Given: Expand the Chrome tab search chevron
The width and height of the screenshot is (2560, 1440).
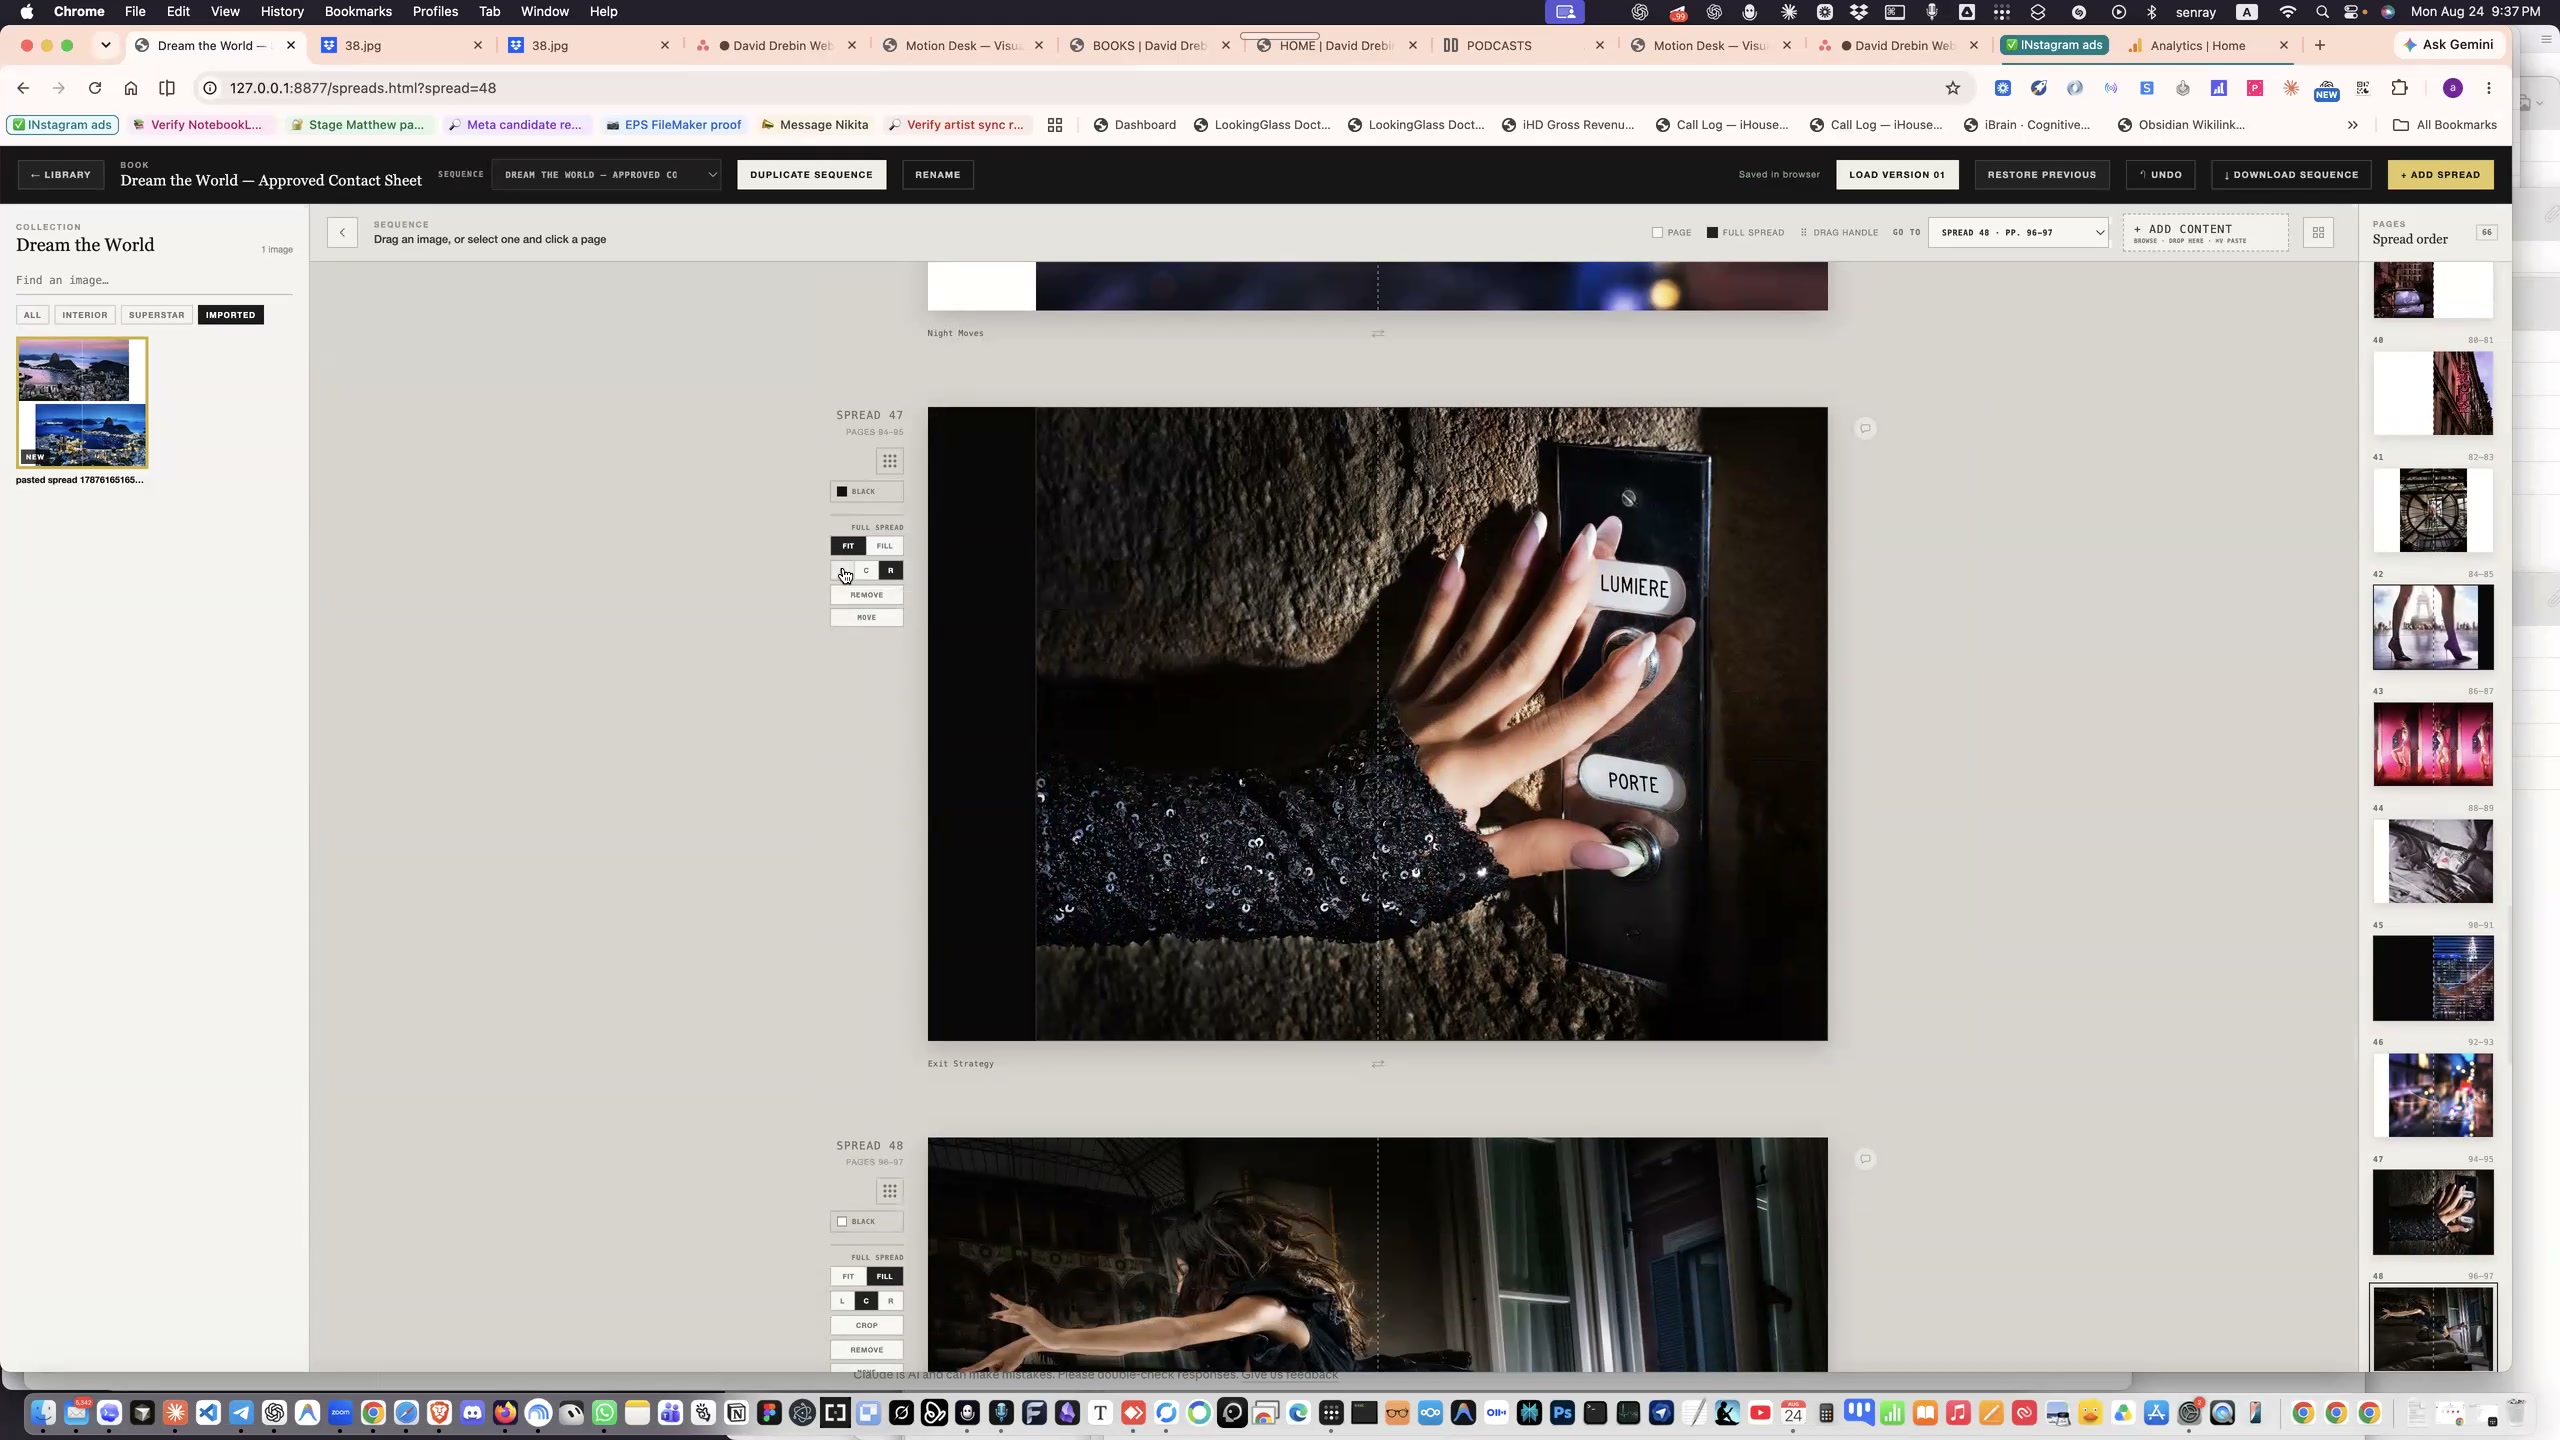Looking at the screenshot, I should [105, 45].
